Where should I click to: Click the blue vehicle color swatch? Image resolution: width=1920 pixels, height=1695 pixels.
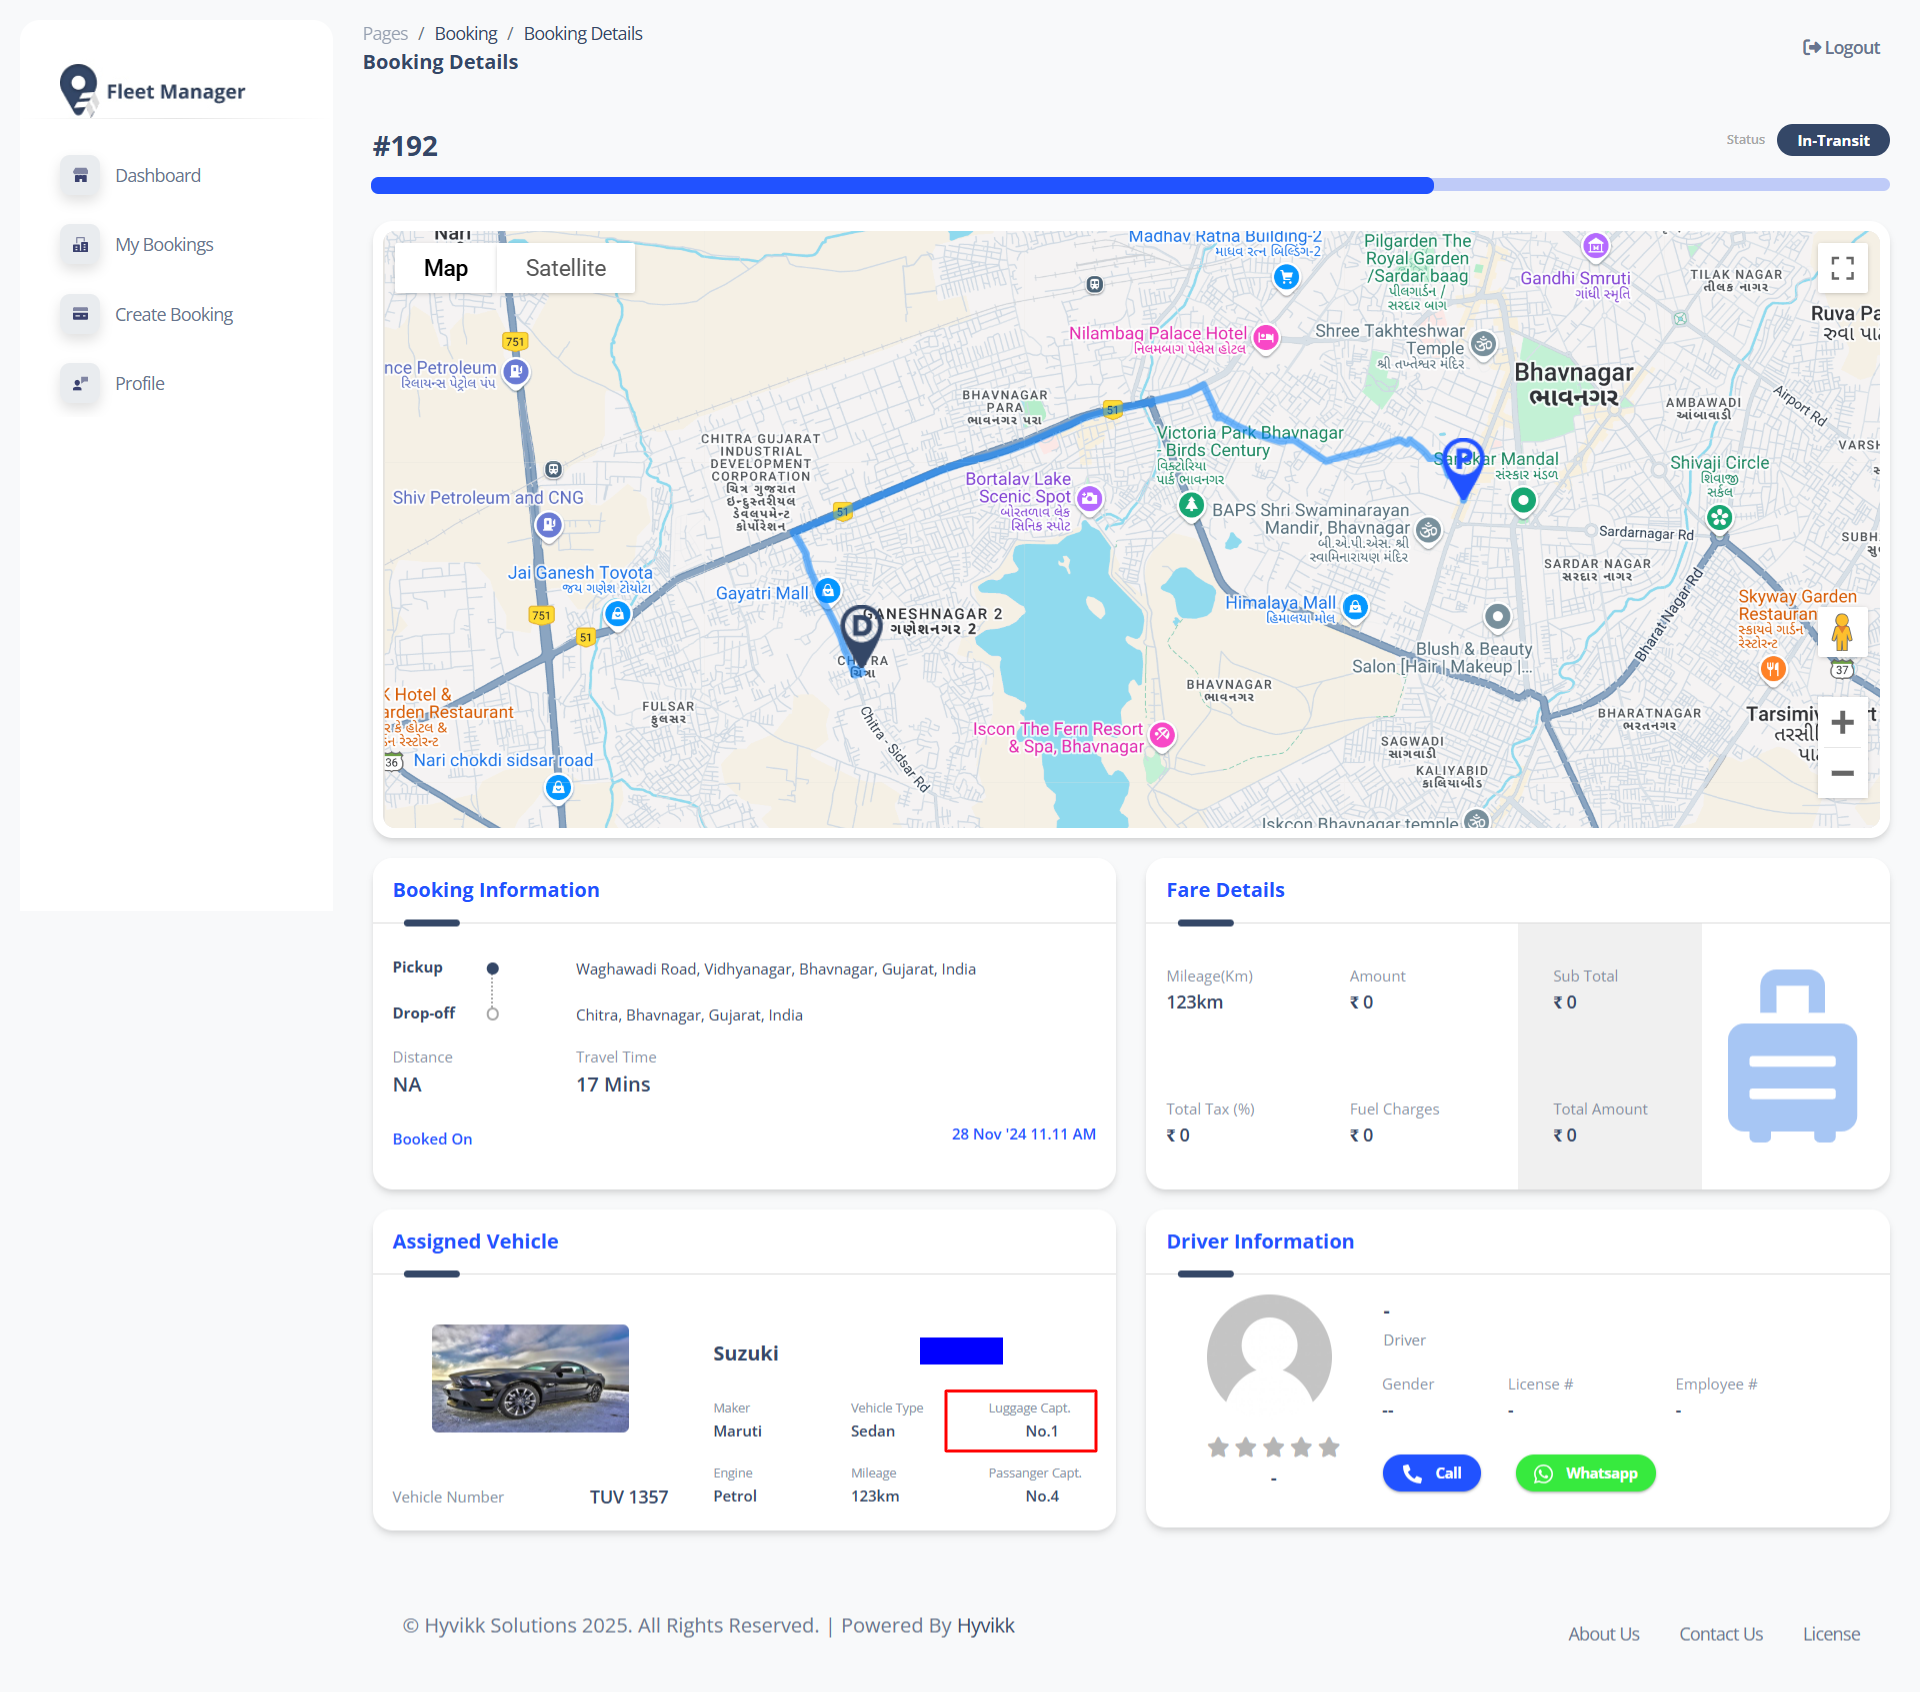[x=961, y=1351]
